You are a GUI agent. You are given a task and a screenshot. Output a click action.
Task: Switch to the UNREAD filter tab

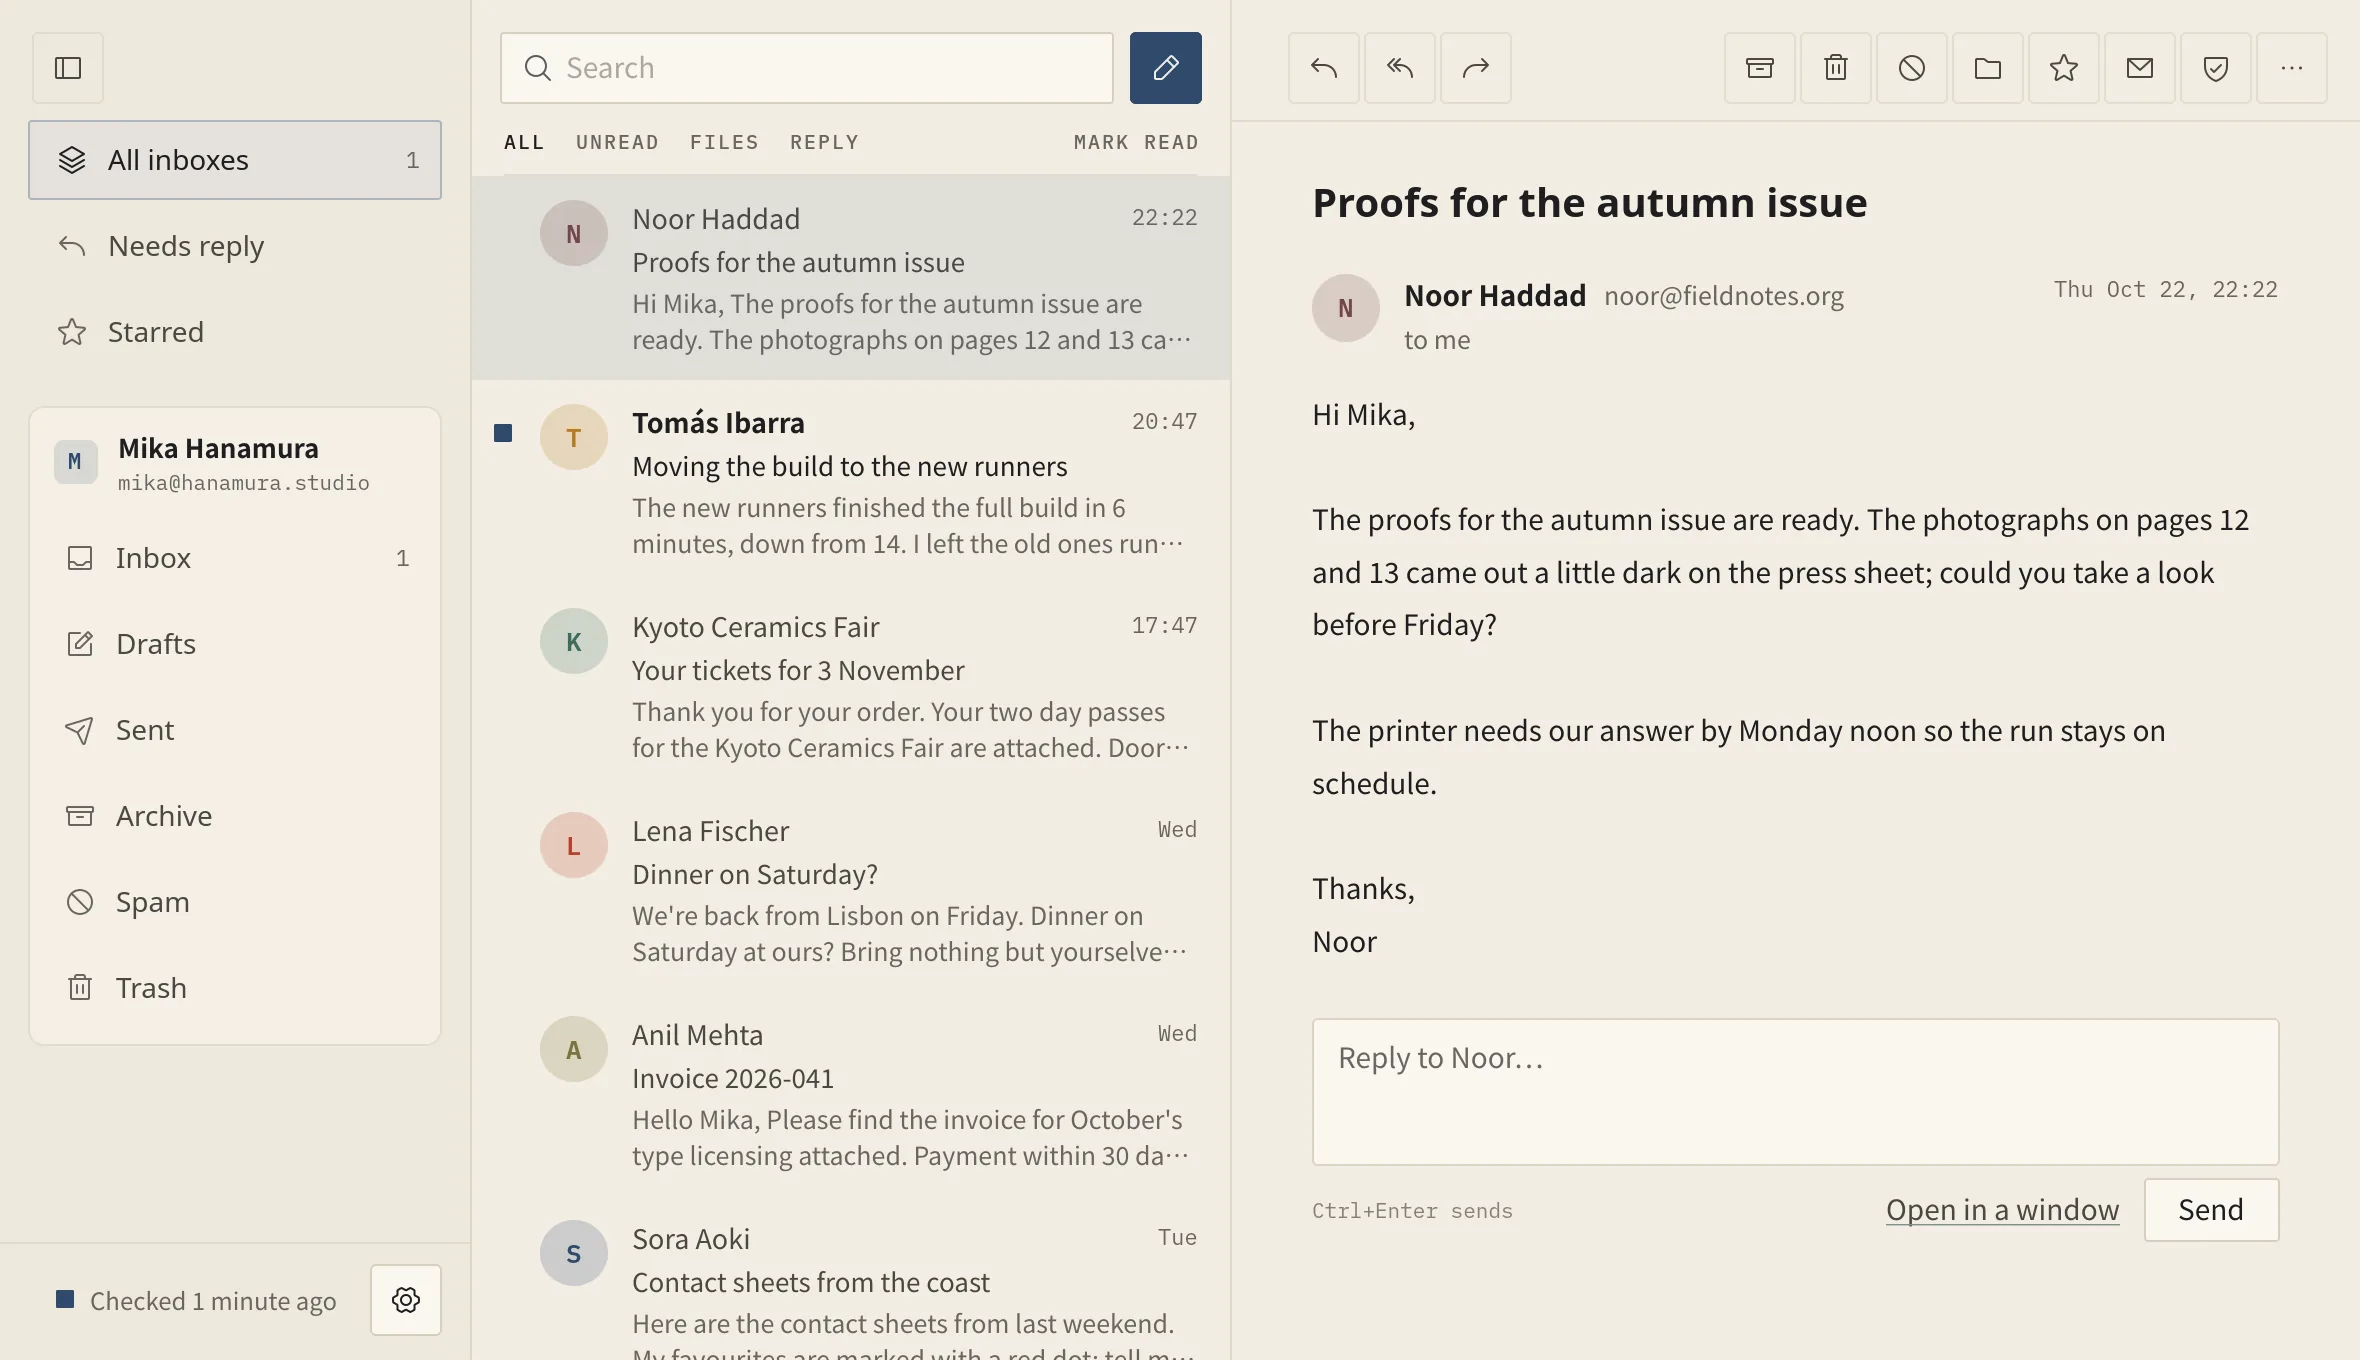(617, 142)
